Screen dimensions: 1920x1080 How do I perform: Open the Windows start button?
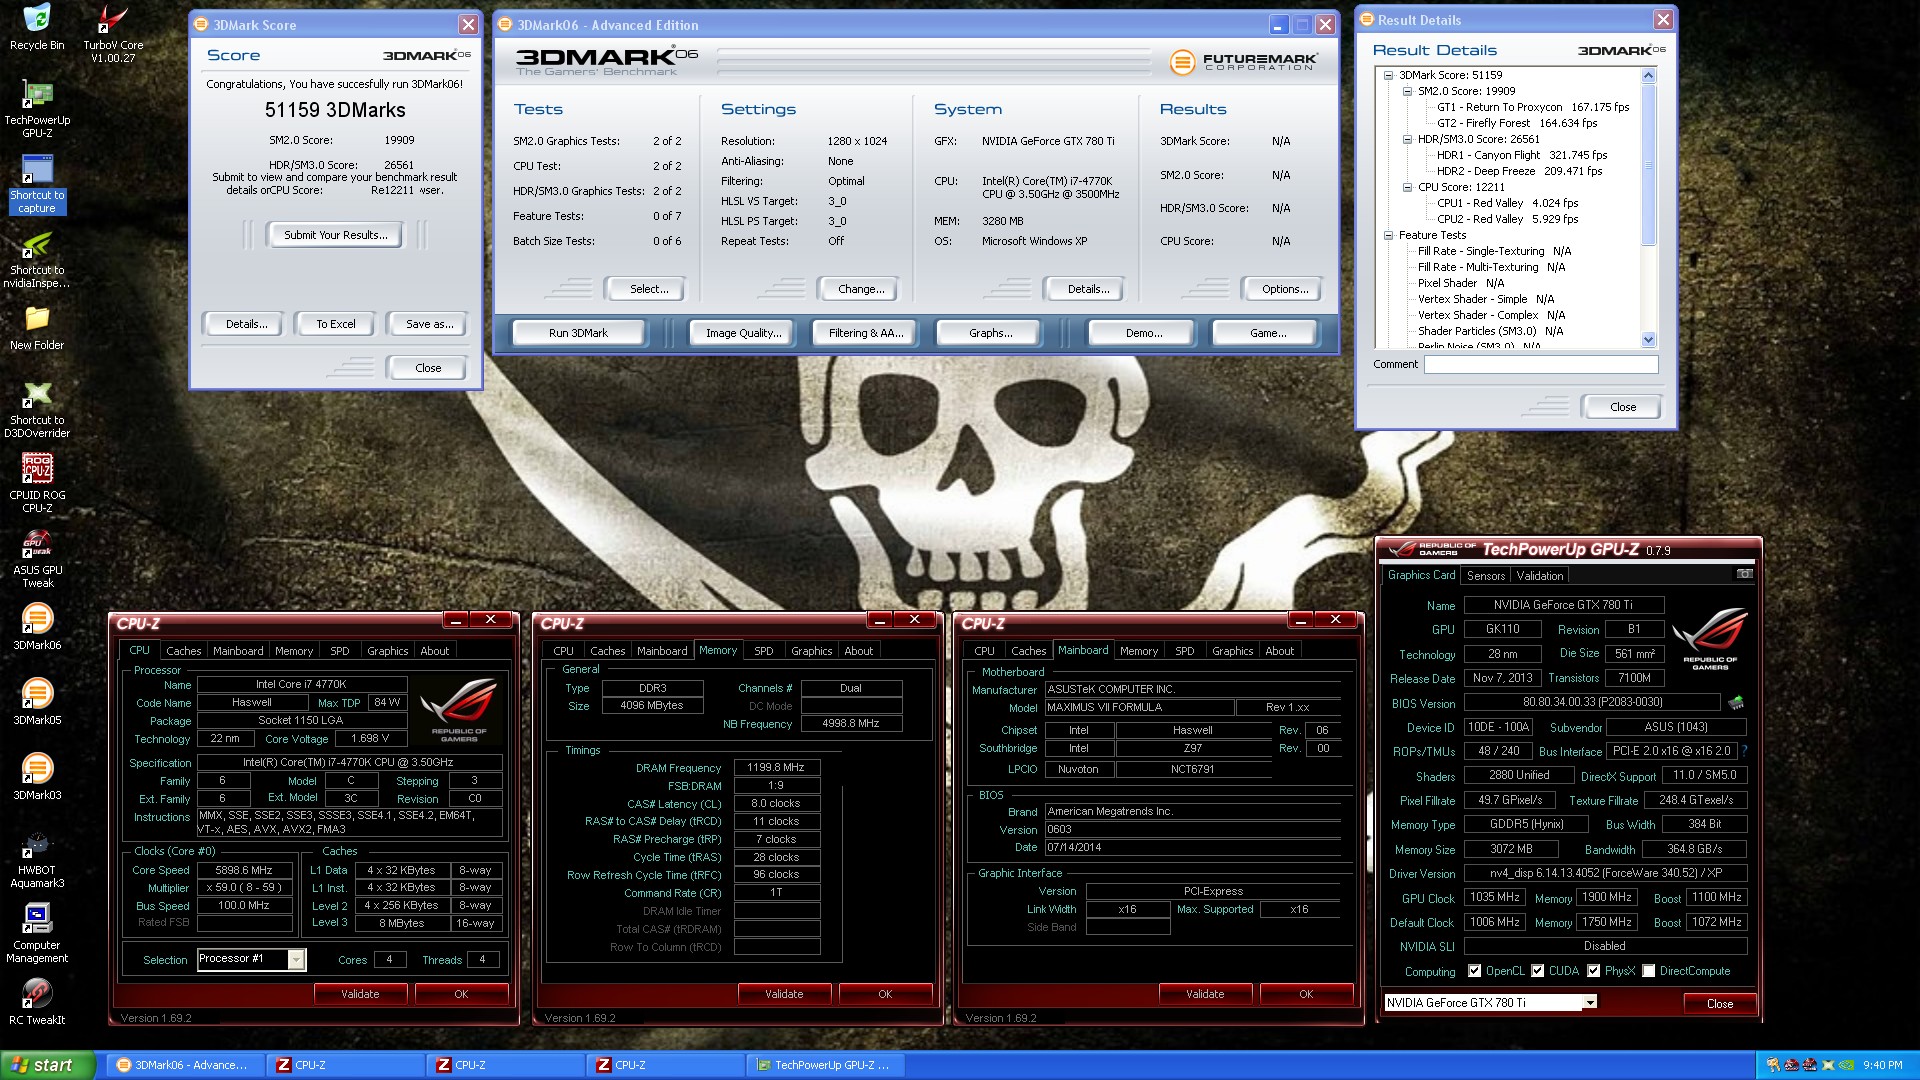coord(48,1065)
